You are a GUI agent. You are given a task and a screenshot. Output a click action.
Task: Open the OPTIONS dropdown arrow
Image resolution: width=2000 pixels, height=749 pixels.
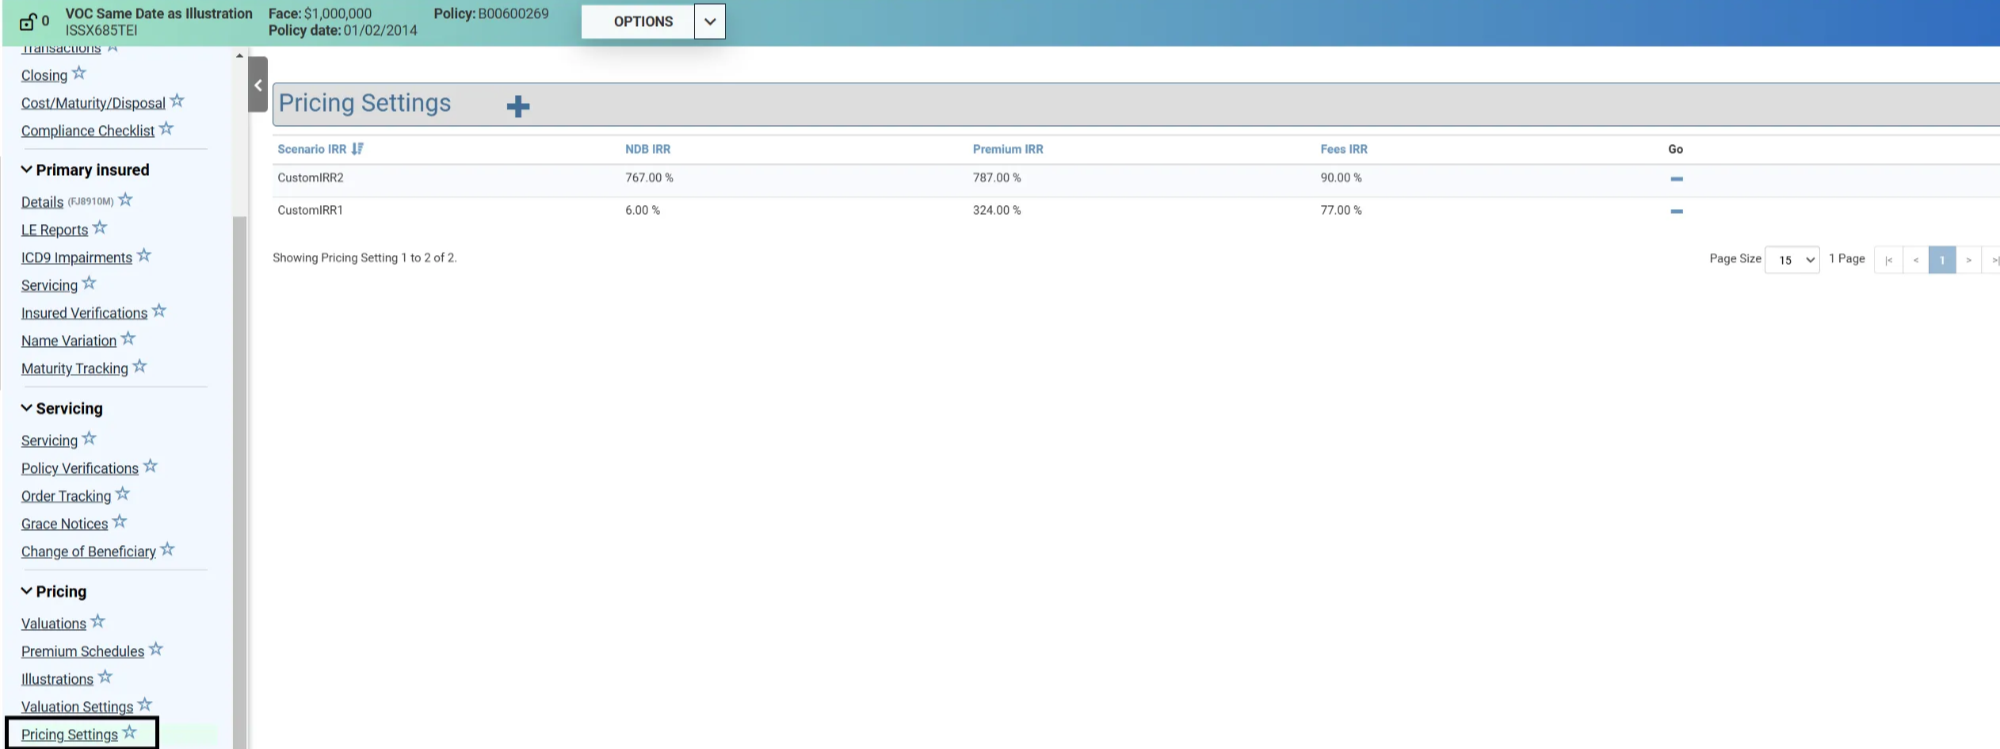709,21
